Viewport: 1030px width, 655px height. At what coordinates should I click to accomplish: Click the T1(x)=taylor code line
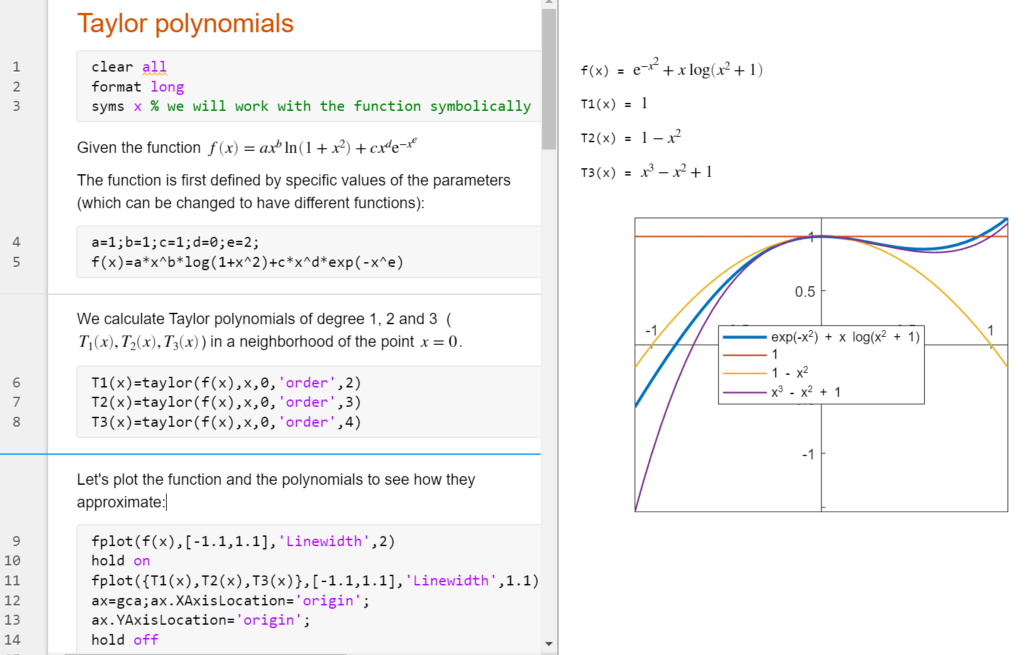pyautogui.click(x=225, y=382)
